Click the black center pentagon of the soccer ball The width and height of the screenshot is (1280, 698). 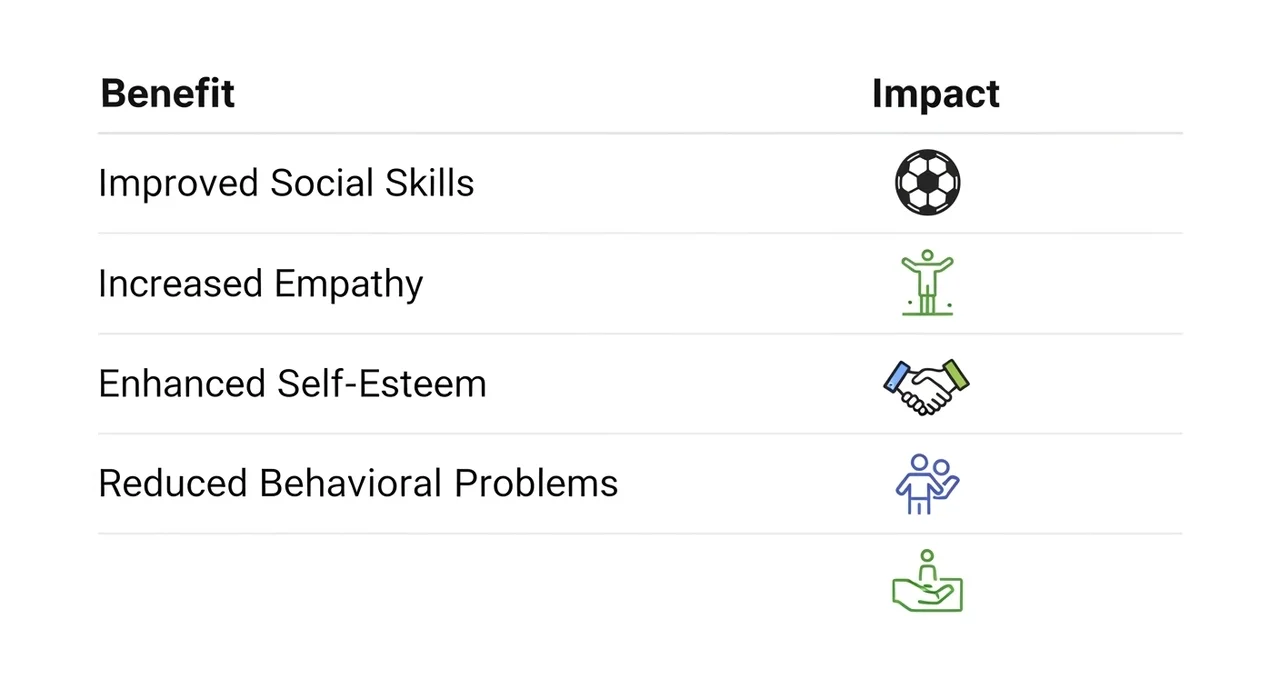(927, 182)
